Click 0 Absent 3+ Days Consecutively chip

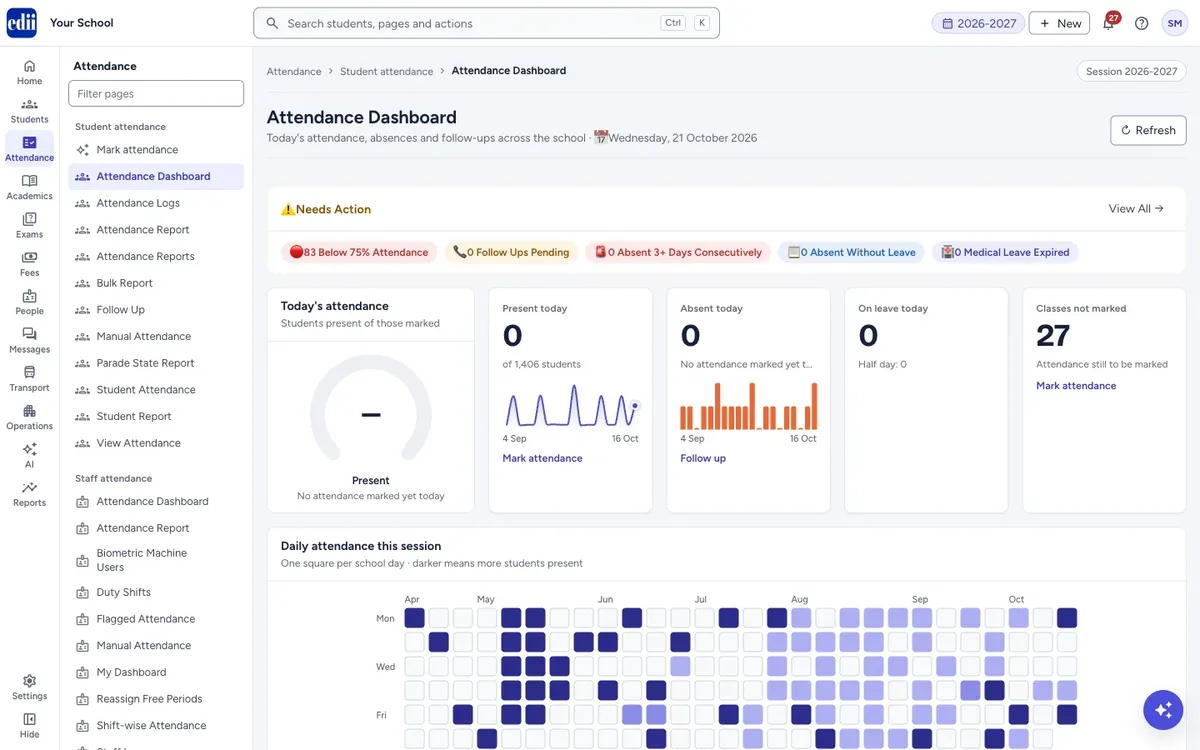[x=678, y=252]
